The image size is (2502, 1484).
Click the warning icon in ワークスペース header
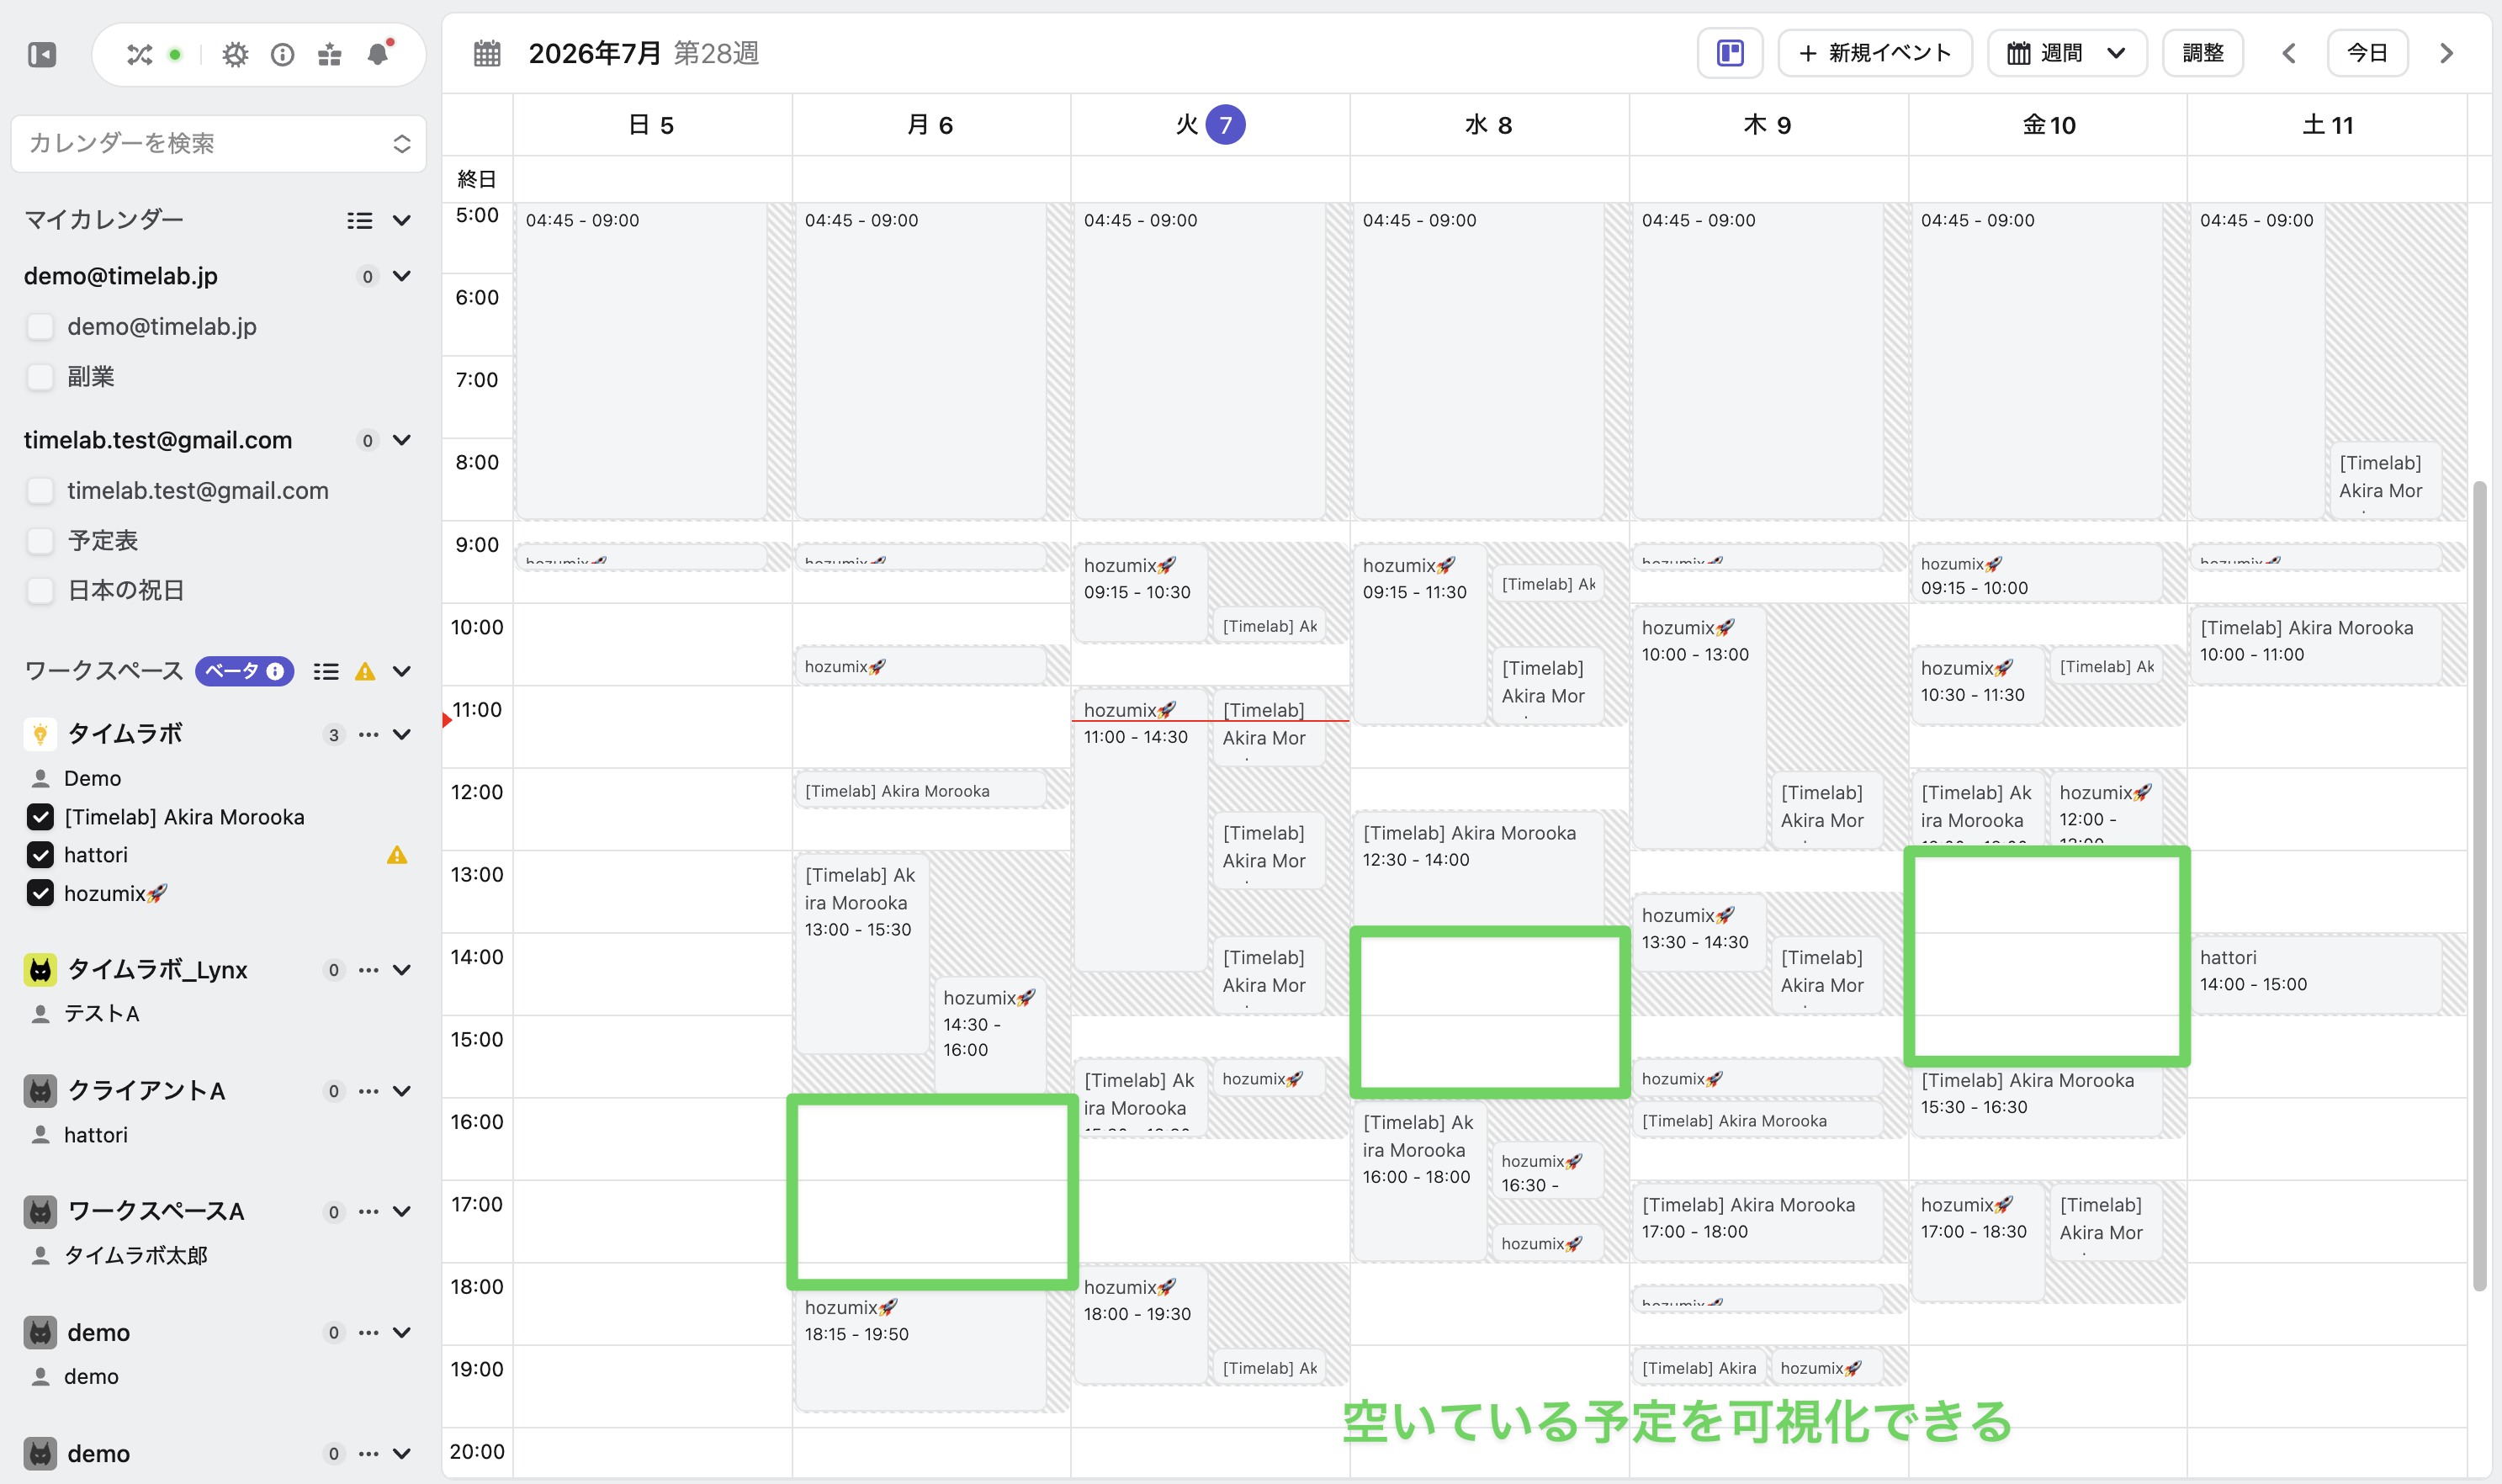[365, 672]
